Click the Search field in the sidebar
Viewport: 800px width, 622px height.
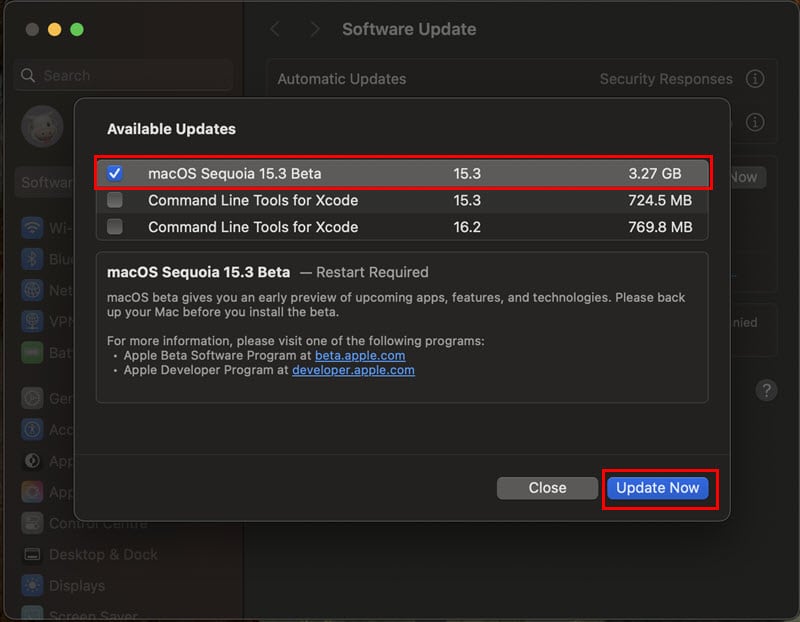click(125, 75)
